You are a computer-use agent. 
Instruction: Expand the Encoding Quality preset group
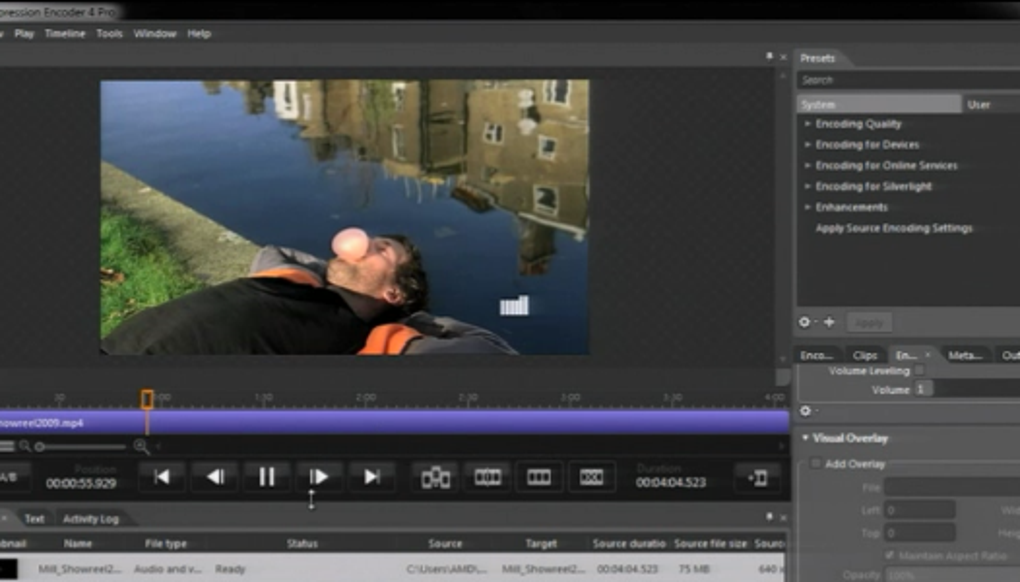808,124
